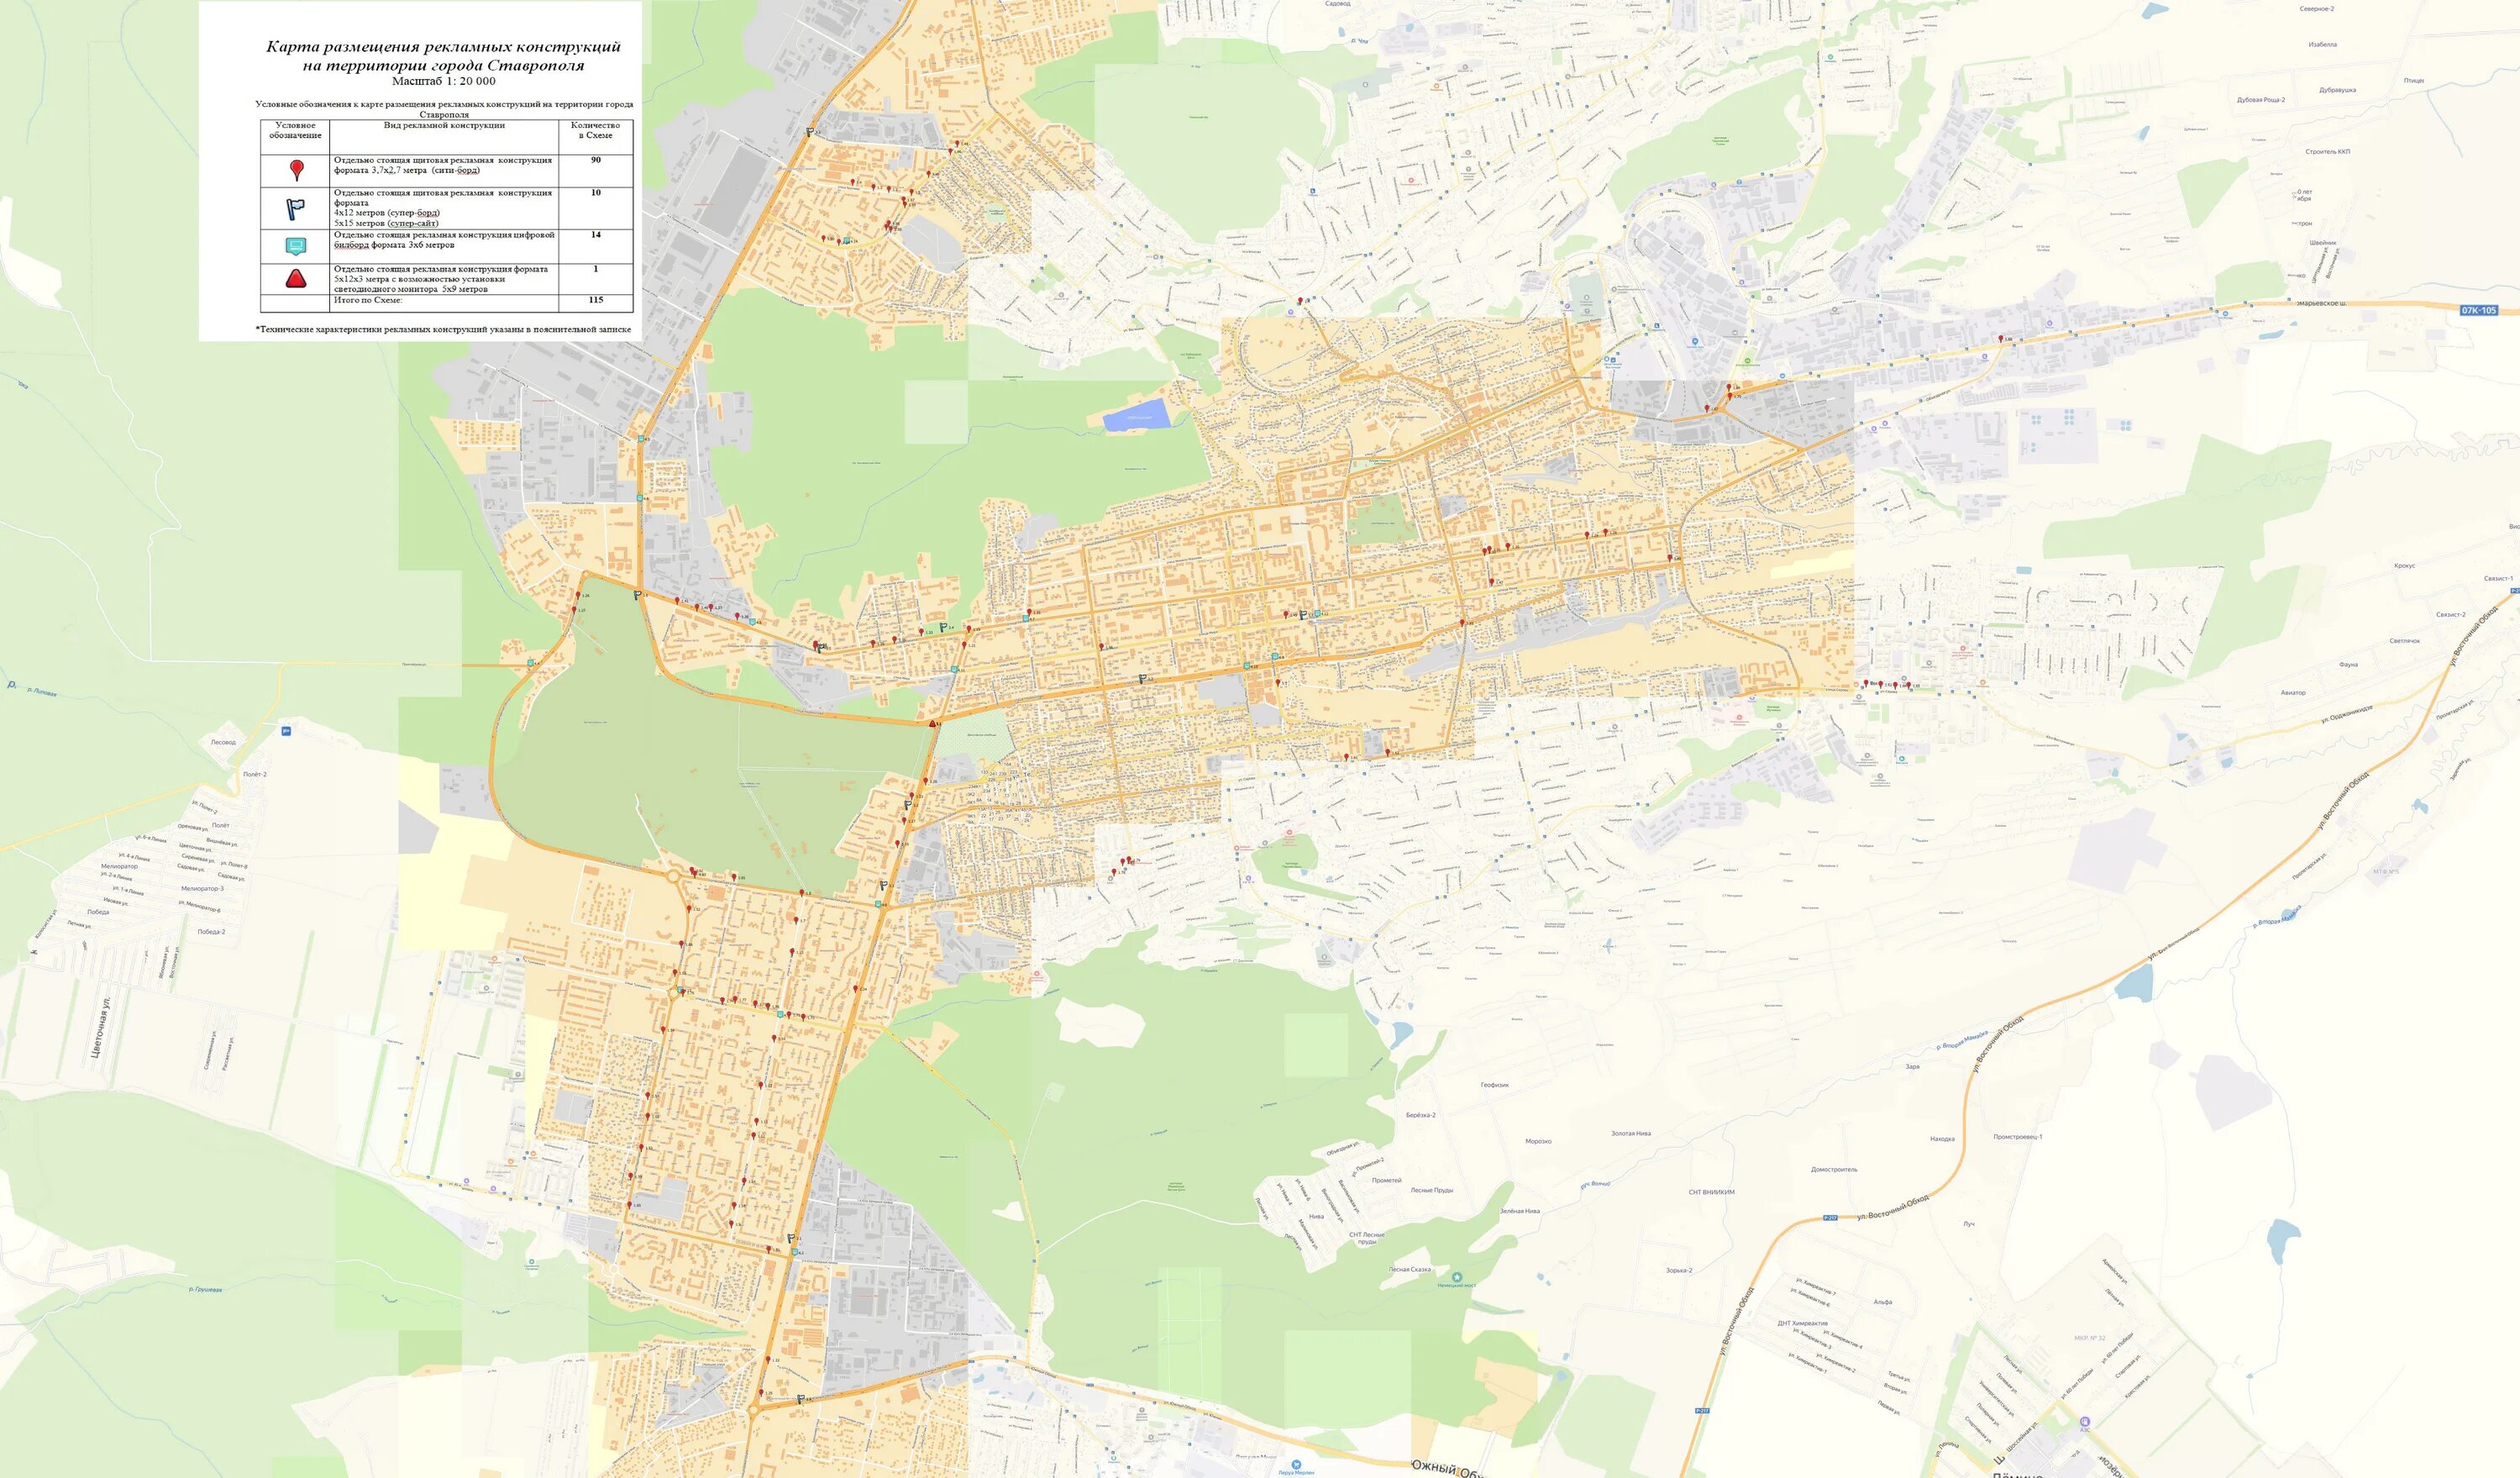Click the Леруа Мерлен shopping cart icon
Image resolution: width=2520 pixels, height=1478 pixels.
tap(1295, 1462)
